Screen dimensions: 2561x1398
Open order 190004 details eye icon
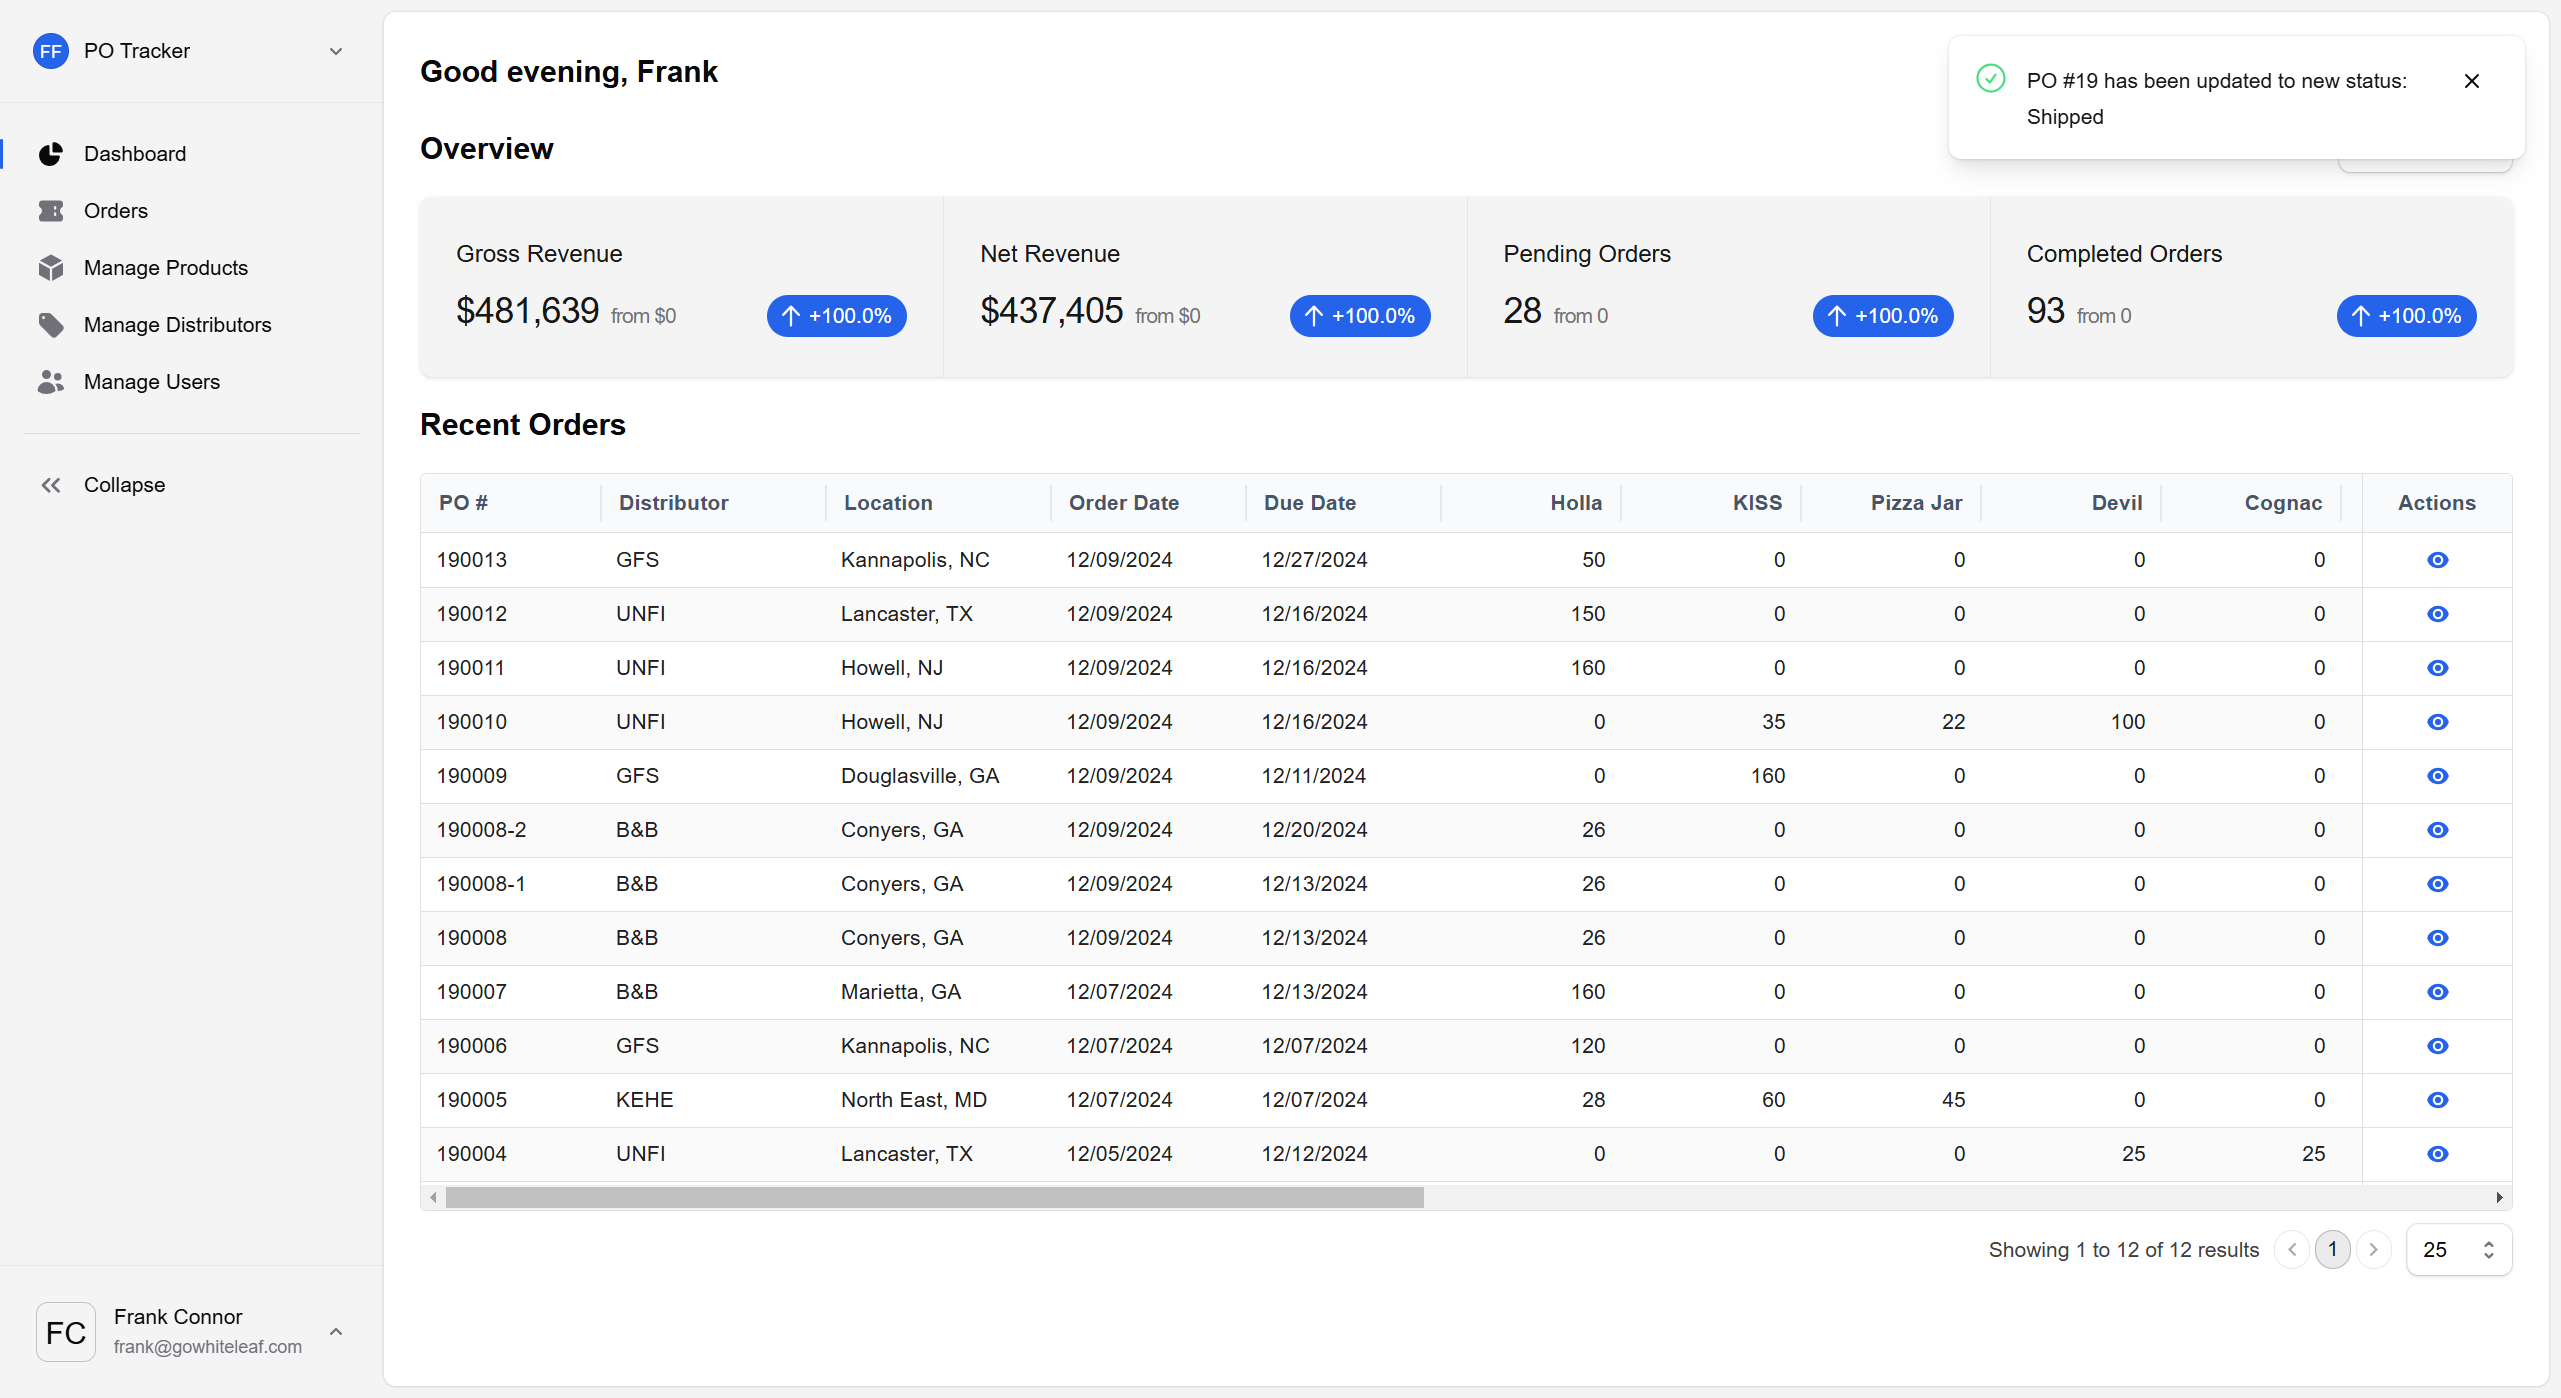(2437, 1154)
